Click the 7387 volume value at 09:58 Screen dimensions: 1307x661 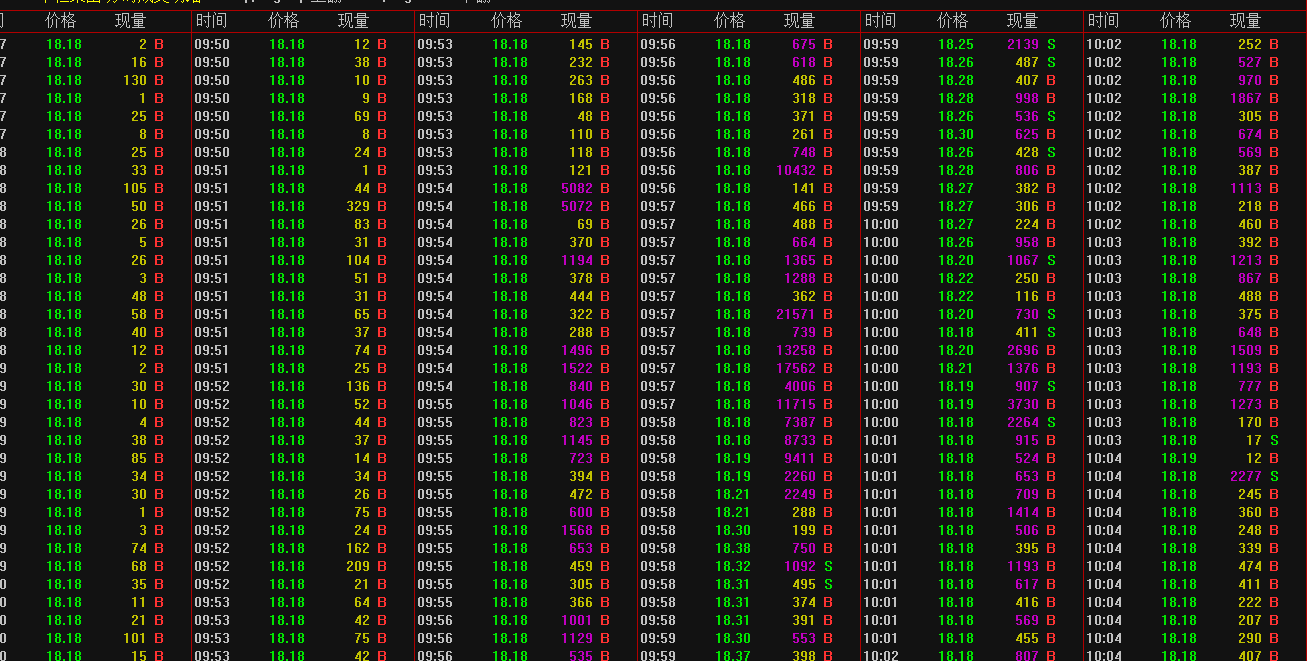[800, 422]
